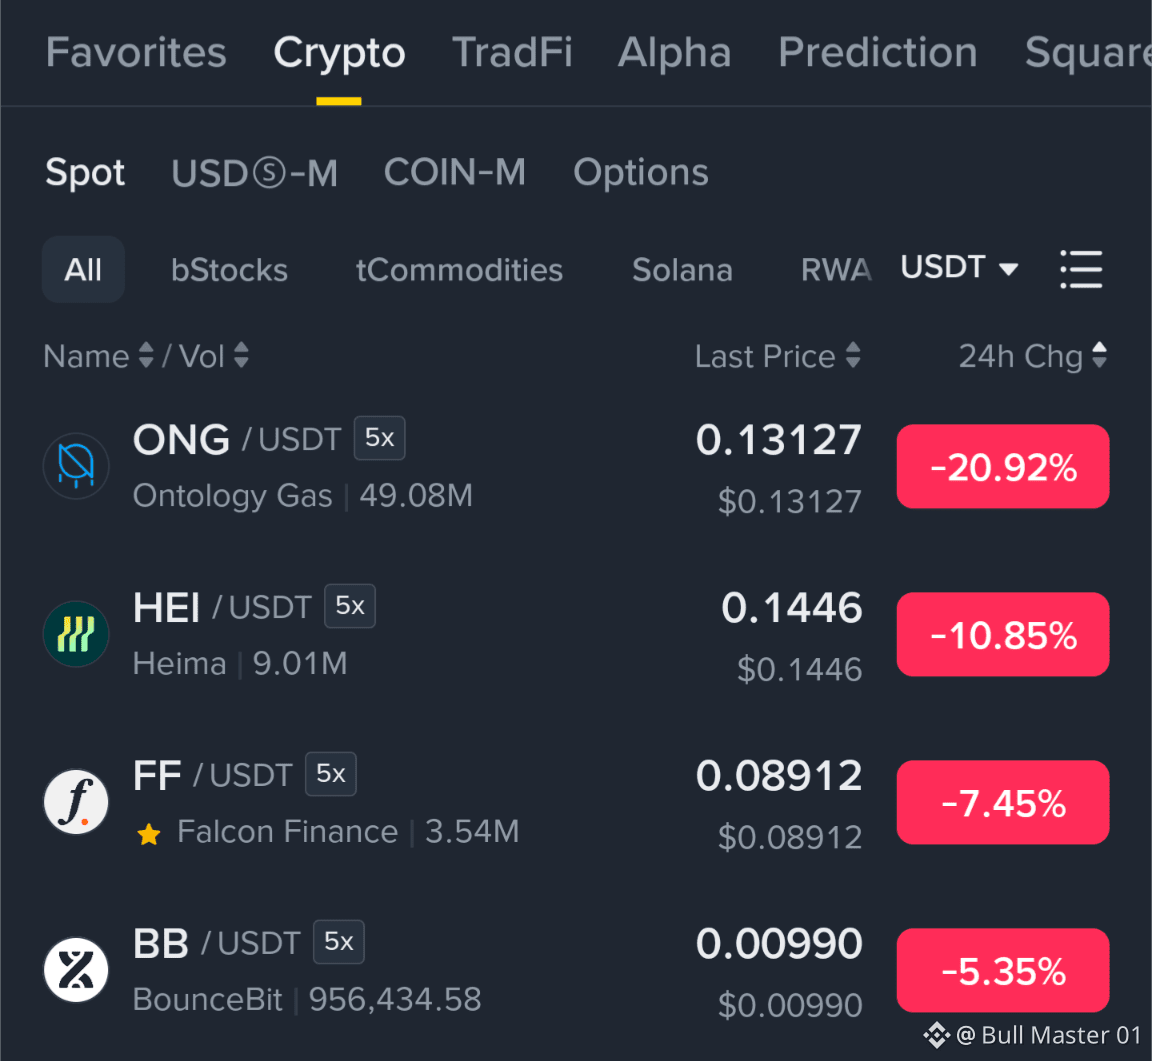Viewport: 1152px width, 1061px height.
Task: Toggle the -20.92% change display for ONG
Action: (1003, 467)
